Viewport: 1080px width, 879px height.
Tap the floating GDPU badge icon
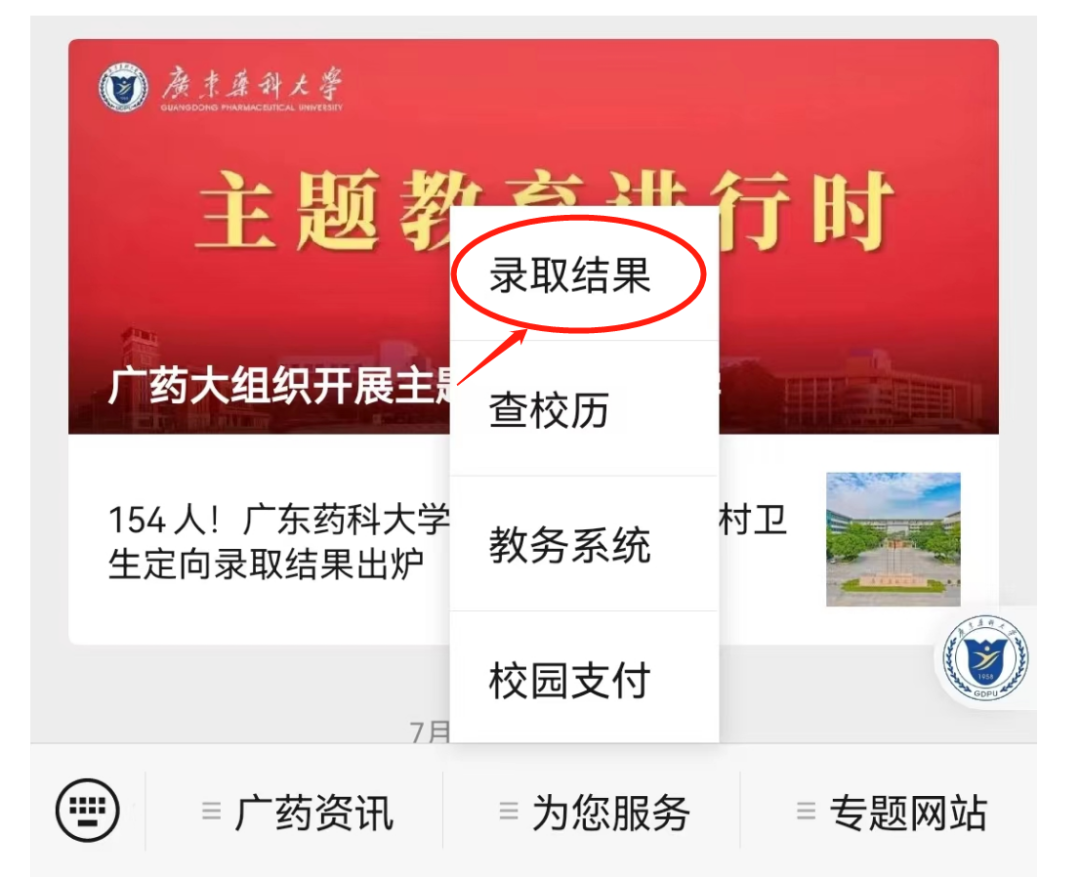(985, 658)
